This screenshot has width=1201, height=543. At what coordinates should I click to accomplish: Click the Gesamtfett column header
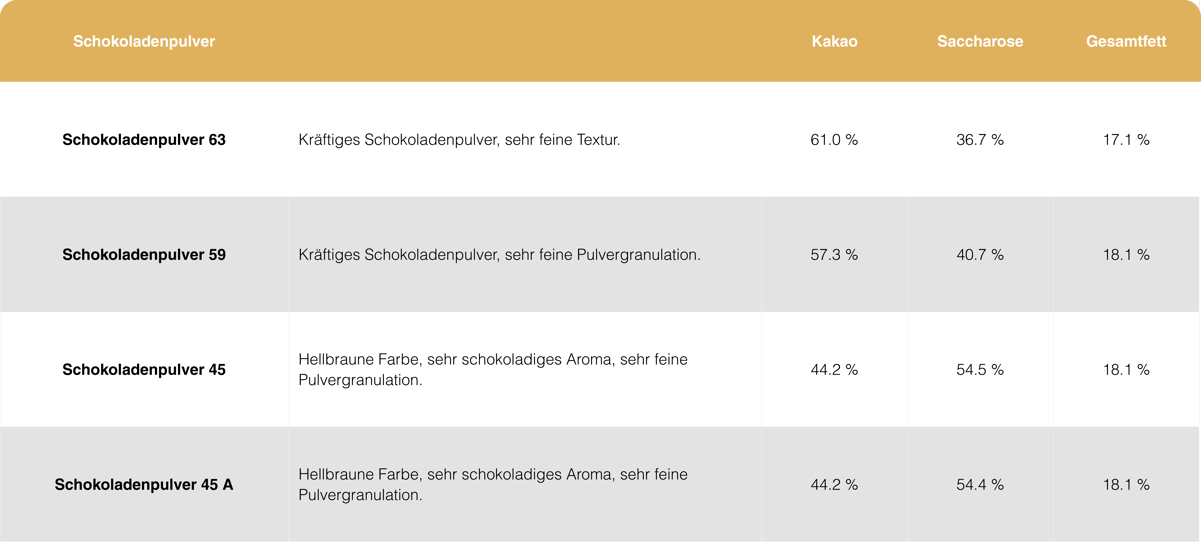pyautogui.click(x=1126, y=41)
